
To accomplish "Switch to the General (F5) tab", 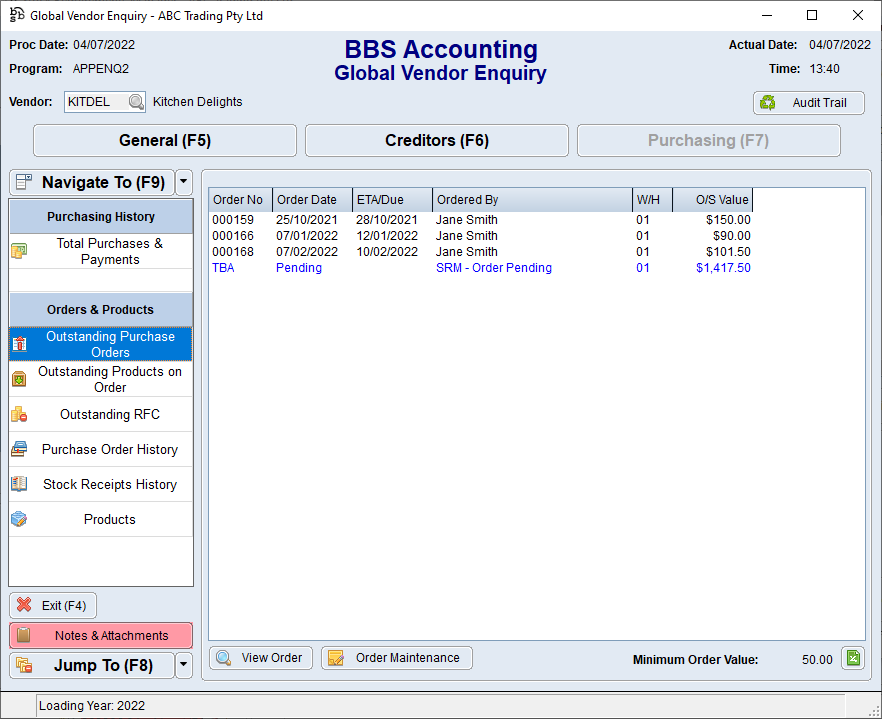I will coord(165,140).
